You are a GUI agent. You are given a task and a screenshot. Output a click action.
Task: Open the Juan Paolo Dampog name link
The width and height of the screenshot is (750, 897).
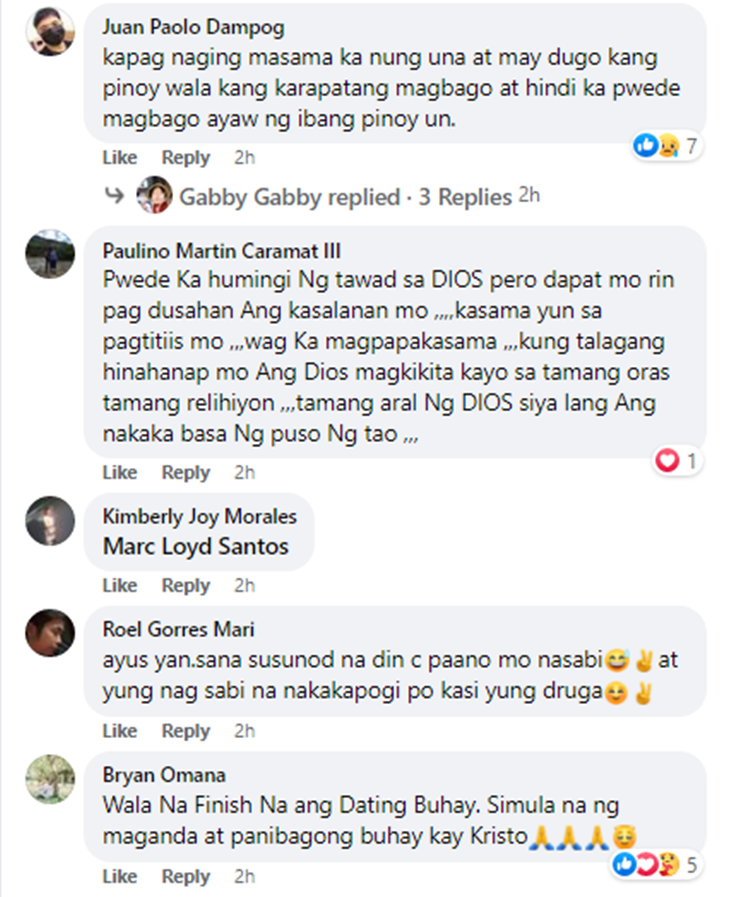pyautogui.click(x=193, y=27)
